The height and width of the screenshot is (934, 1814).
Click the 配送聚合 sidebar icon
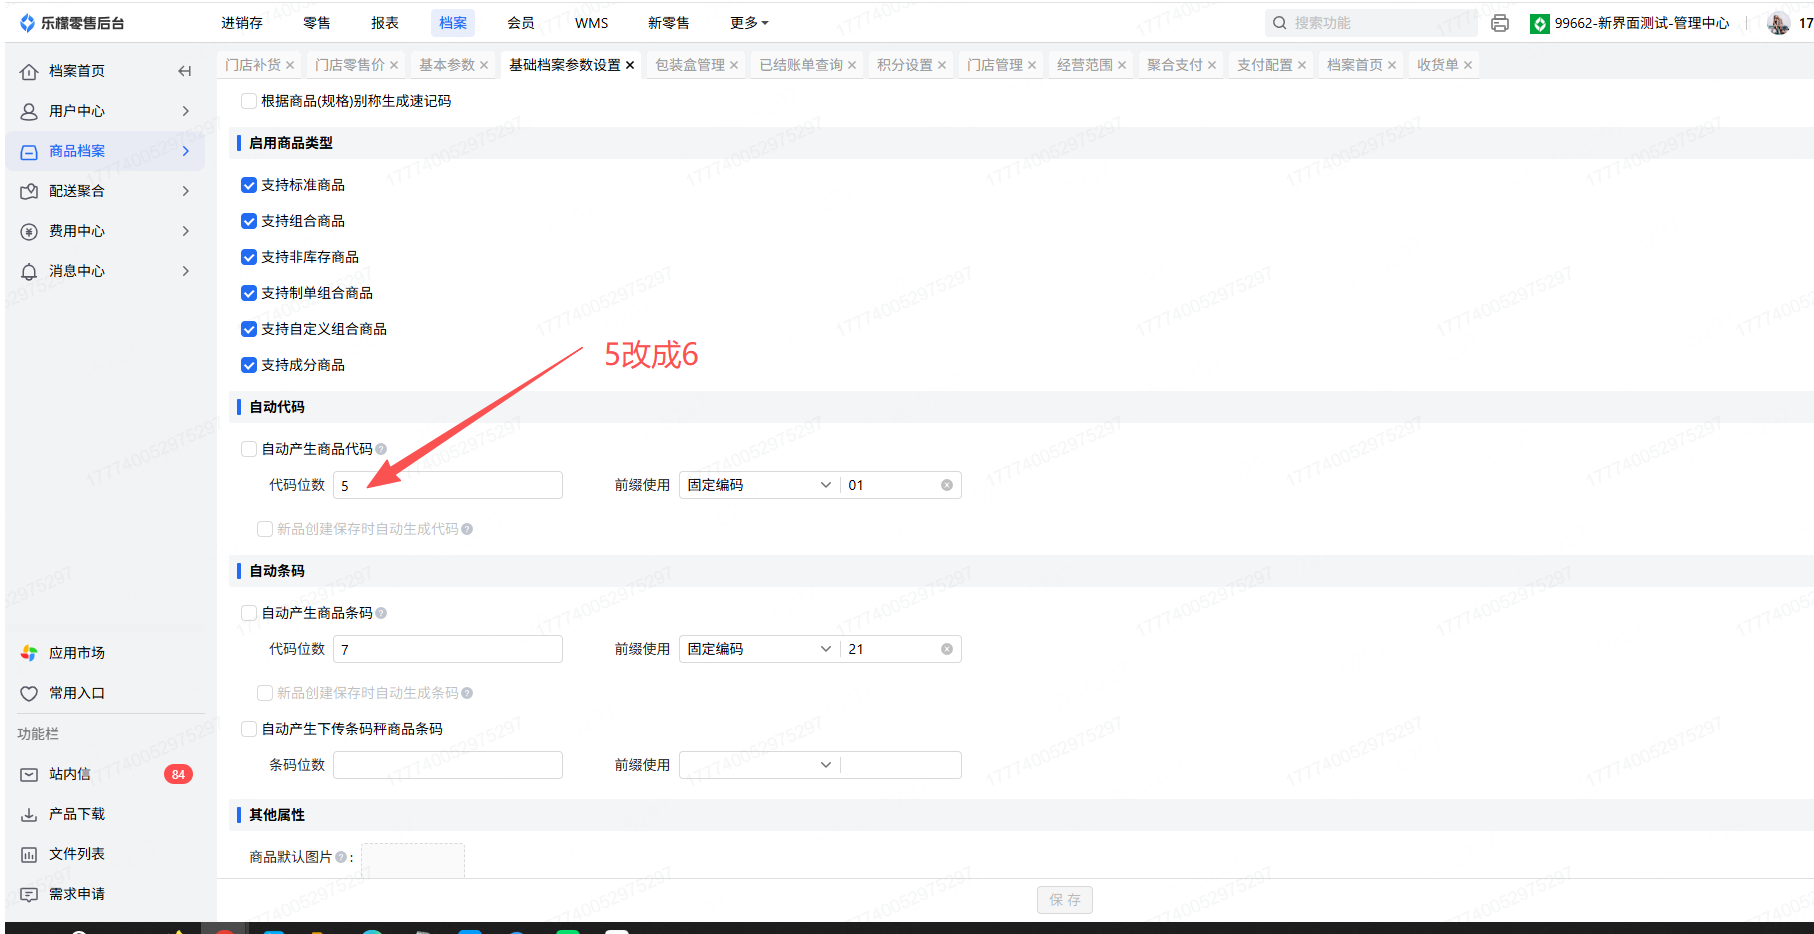click(x=29, y=191)
